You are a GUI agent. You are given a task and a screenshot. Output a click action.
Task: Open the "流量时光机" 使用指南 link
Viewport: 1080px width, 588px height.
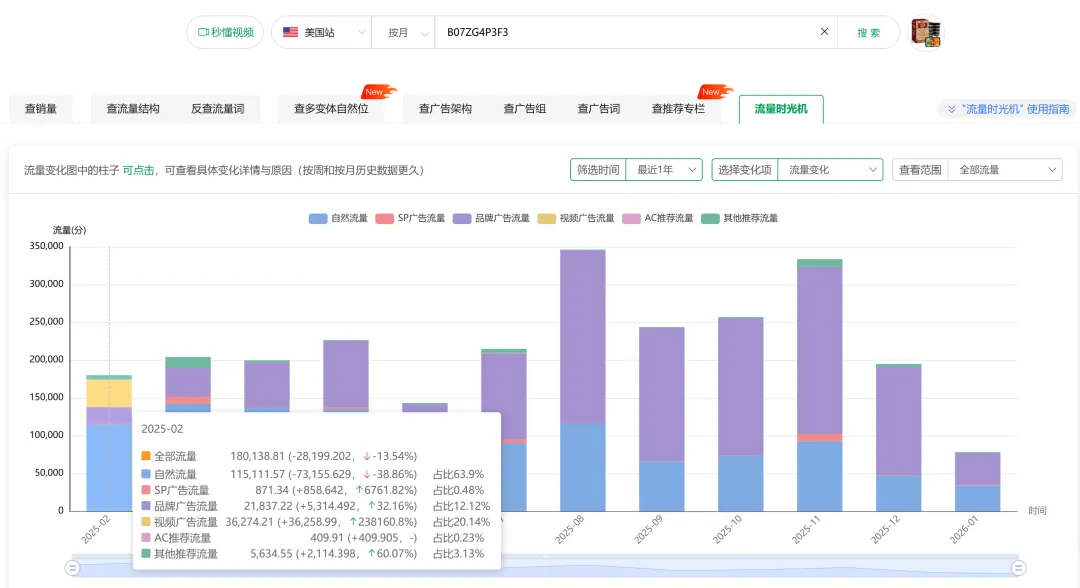point(1008,109)
